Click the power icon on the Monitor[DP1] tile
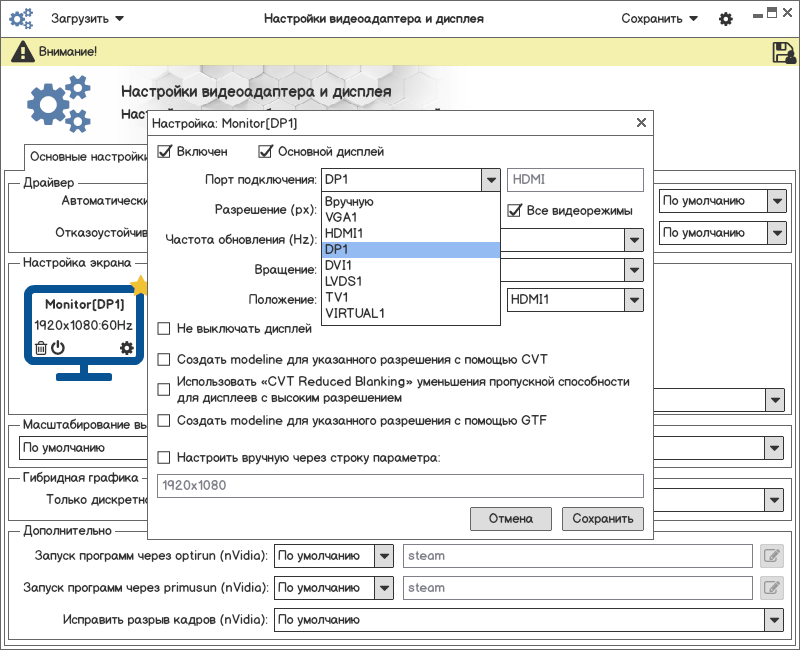This screenshot has height=650, width=800. [58, 348]
